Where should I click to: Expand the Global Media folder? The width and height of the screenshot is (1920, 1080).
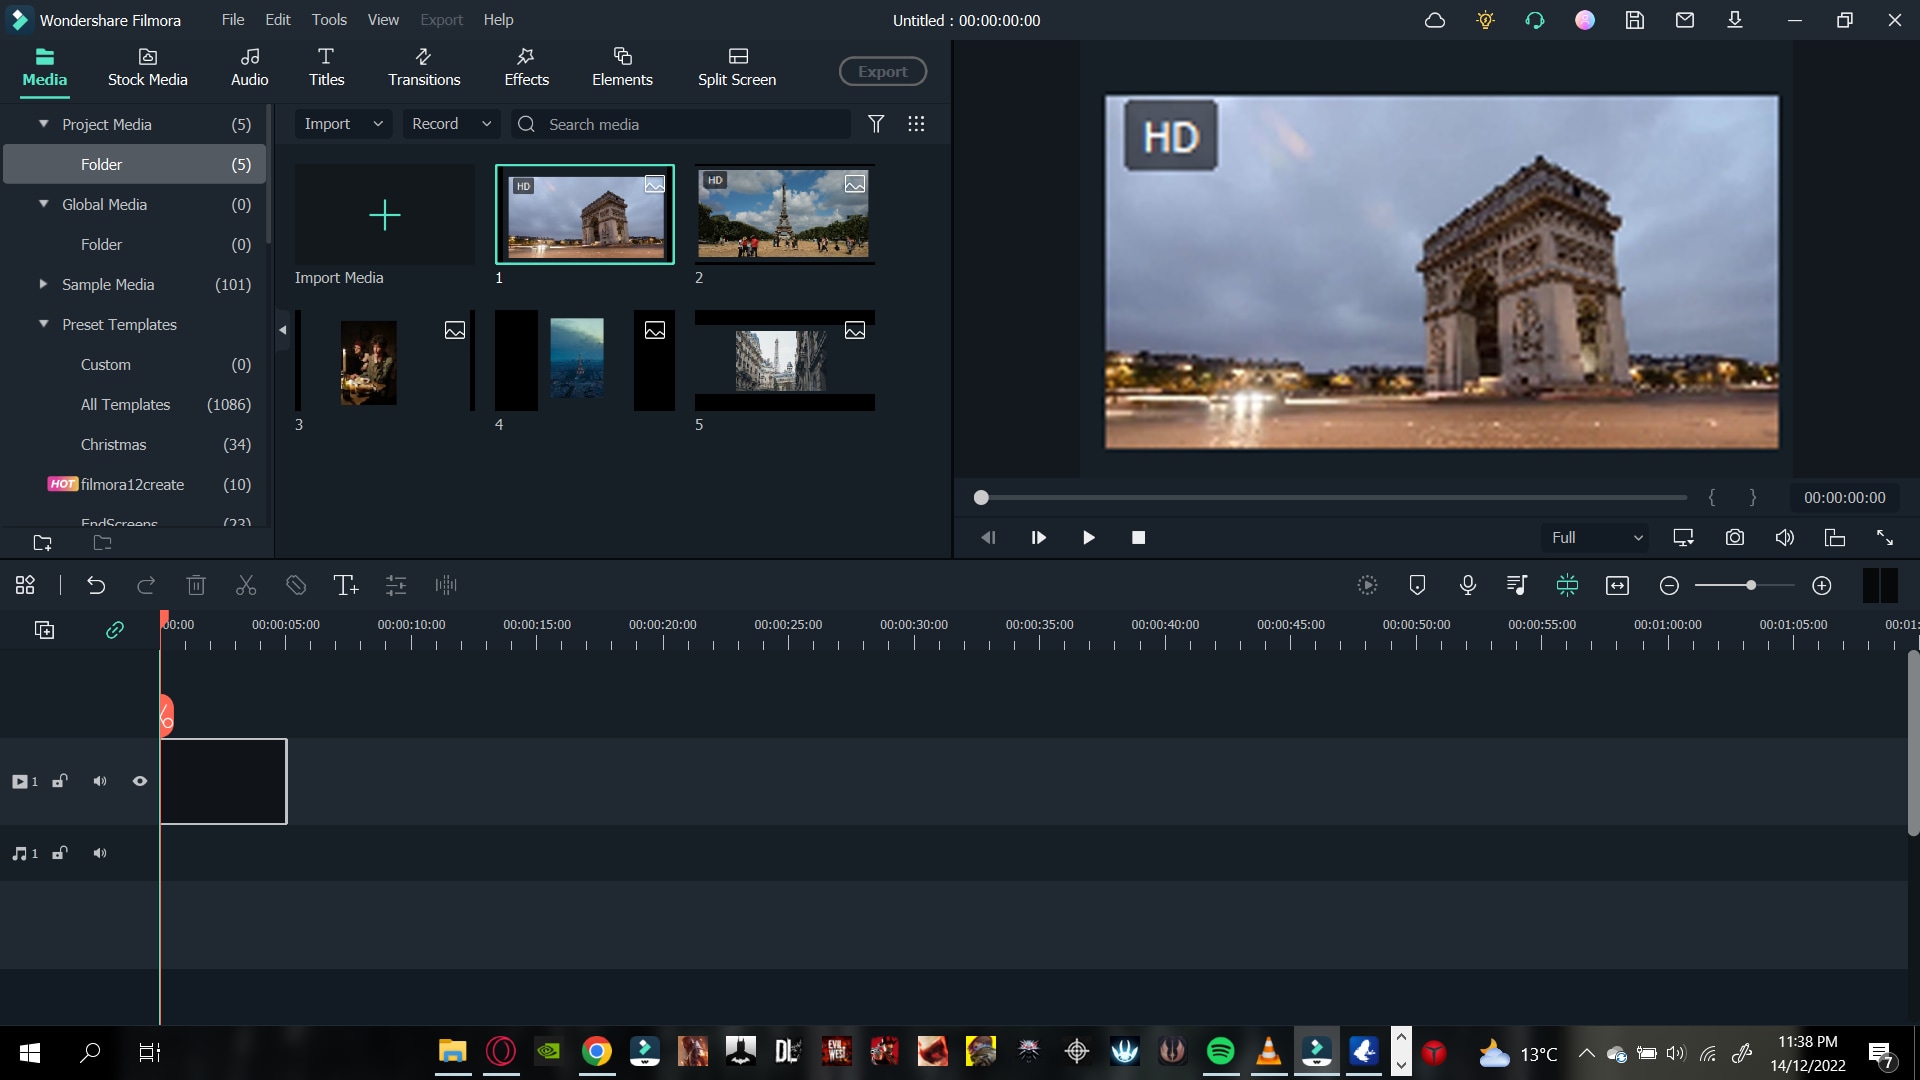pos(44,204)
